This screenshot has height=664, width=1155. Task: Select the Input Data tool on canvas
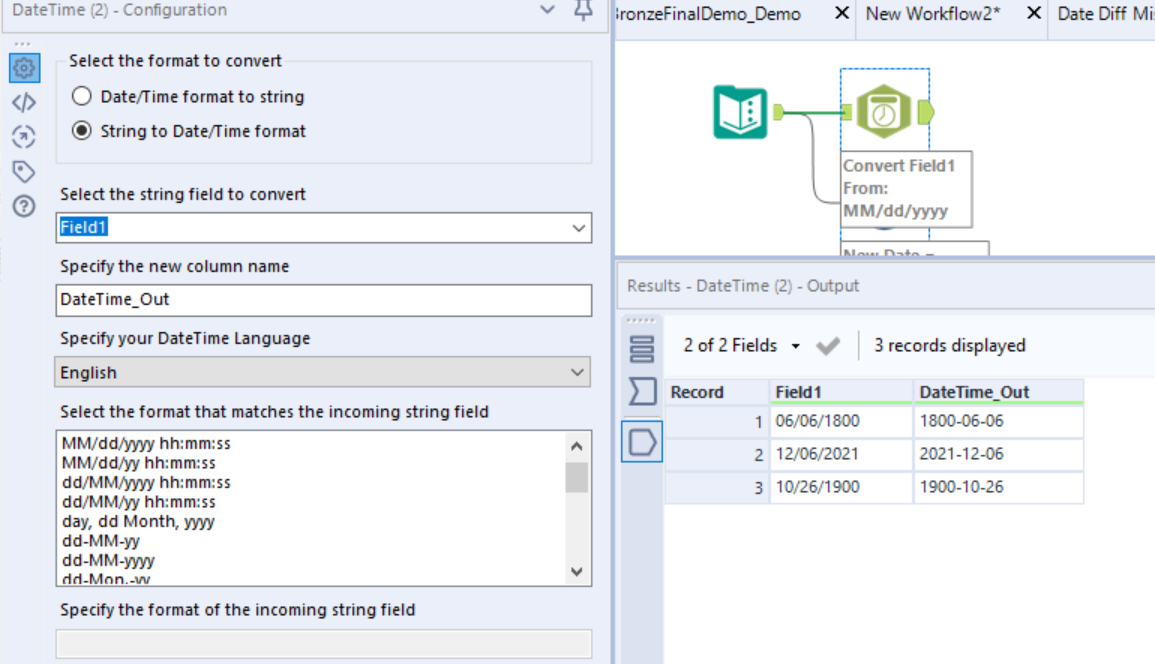[x=740, y=112]
